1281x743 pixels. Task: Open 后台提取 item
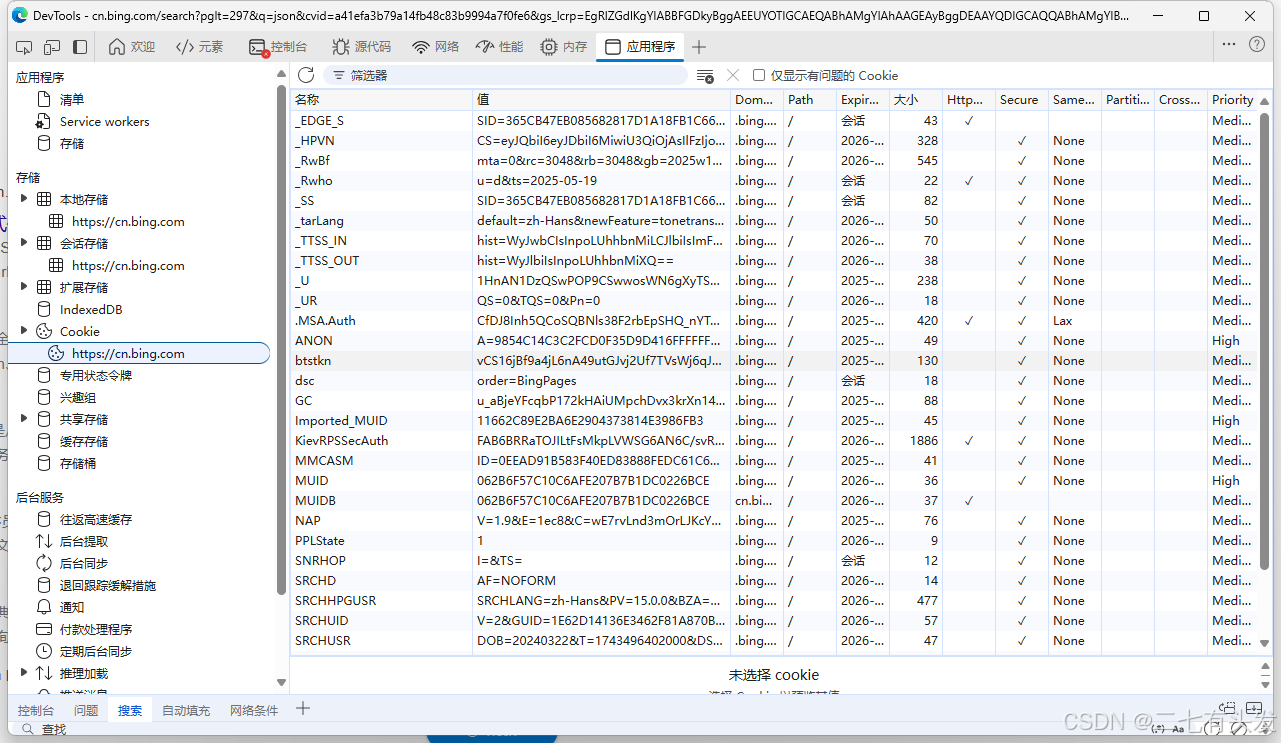tap(84, 541)
